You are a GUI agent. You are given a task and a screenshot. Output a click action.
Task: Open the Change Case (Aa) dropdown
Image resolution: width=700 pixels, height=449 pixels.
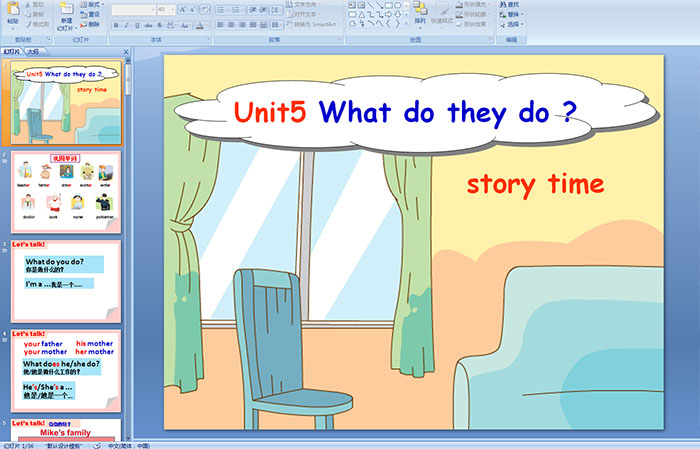(185, 25)
